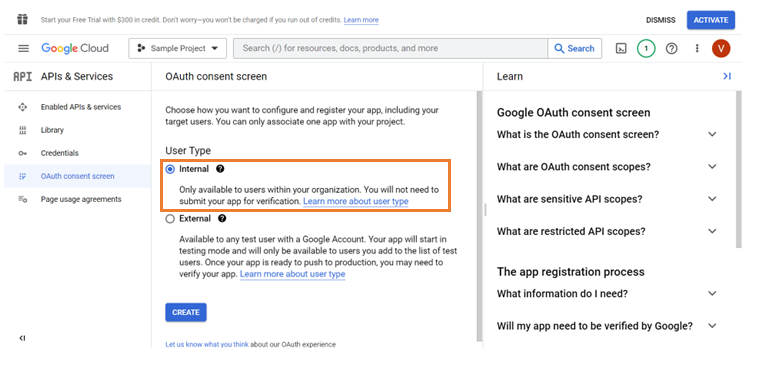Screen dimensions: 757x379
Task: Open the Sample Project selector dropdown
Action: click(178, 48)
